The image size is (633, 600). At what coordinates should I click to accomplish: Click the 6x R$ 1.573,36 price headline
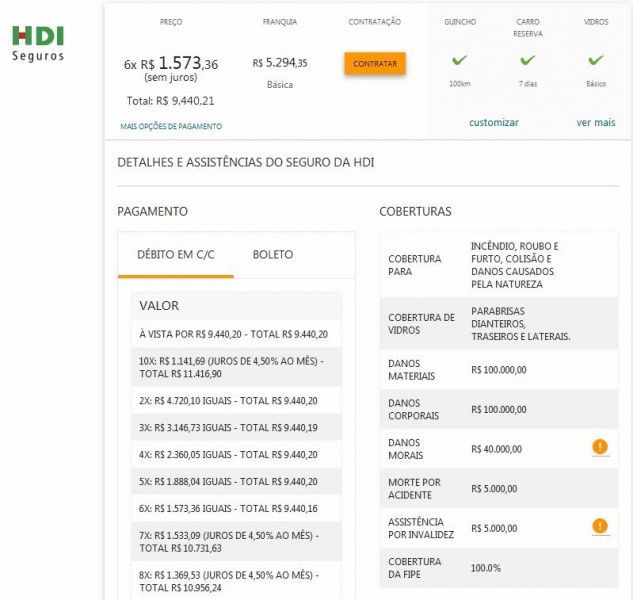coord(171,63)
